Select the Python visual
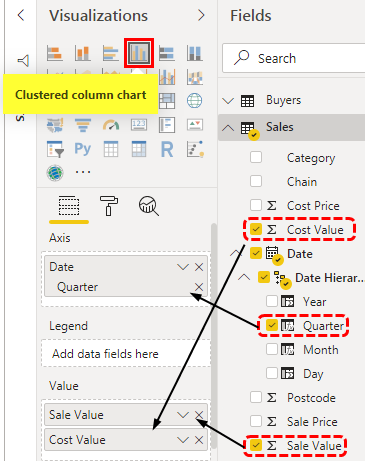The image size is (365, 461). [x=83, y=149]
